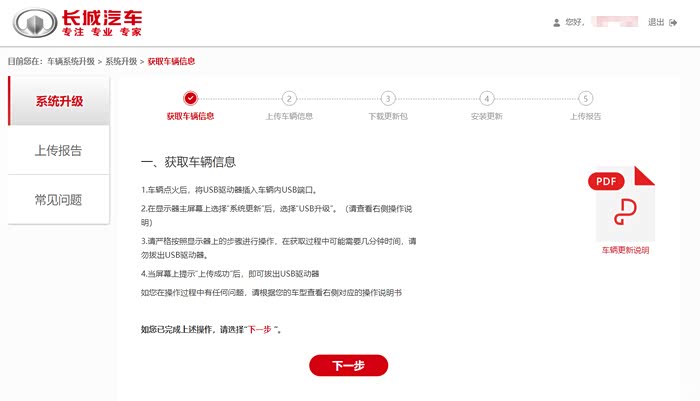700x401 pixels.
Task: Click the step 2 circle indicator
Action: pyautogui.click(x=289, y=98)
